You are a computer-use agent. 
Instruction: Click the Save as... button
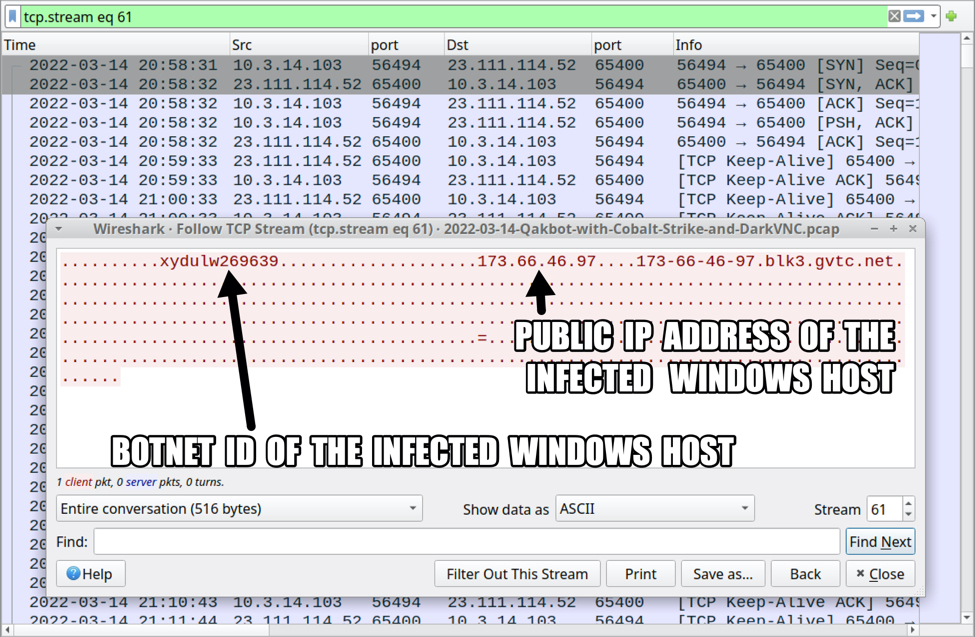pos(723,574)
